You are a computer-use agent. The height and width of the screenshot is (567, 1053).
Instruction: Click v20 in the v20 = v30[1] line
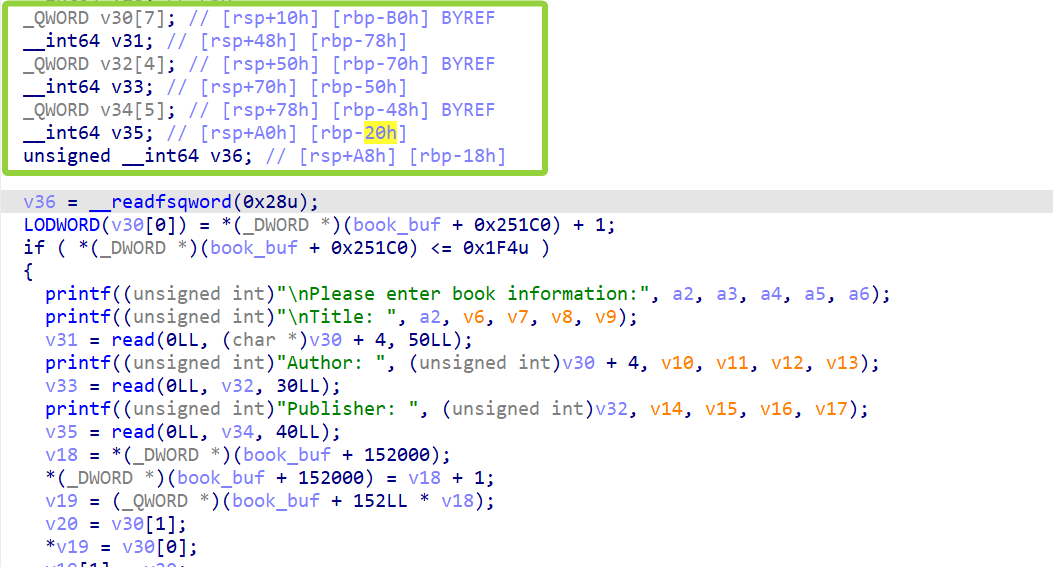tap(61, 524)
